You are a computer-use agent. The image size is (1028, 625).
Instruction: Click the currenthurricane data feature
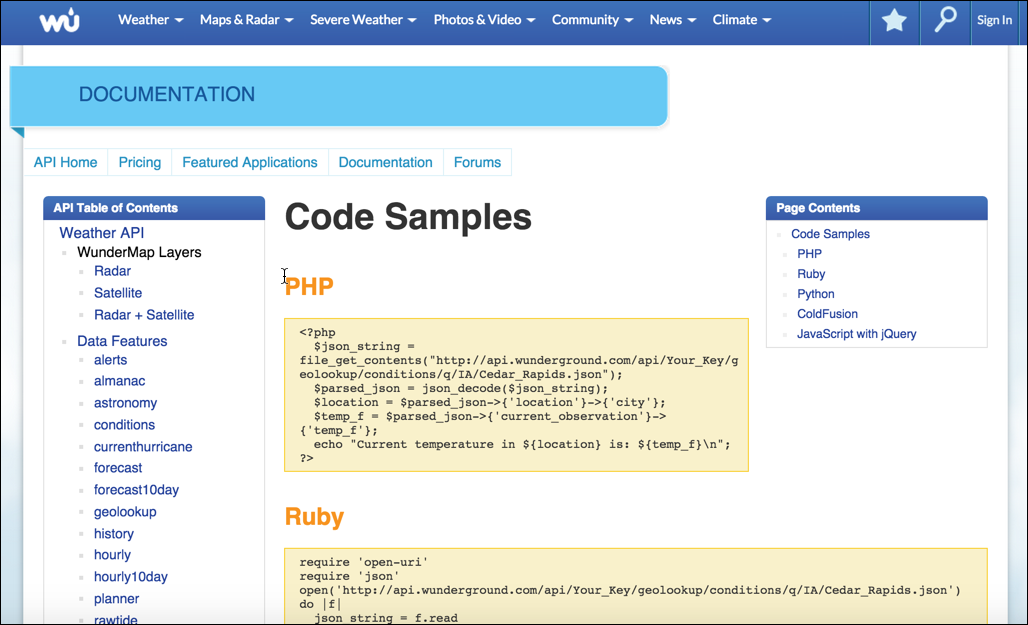pyautogui.click(x=142, y=446)
